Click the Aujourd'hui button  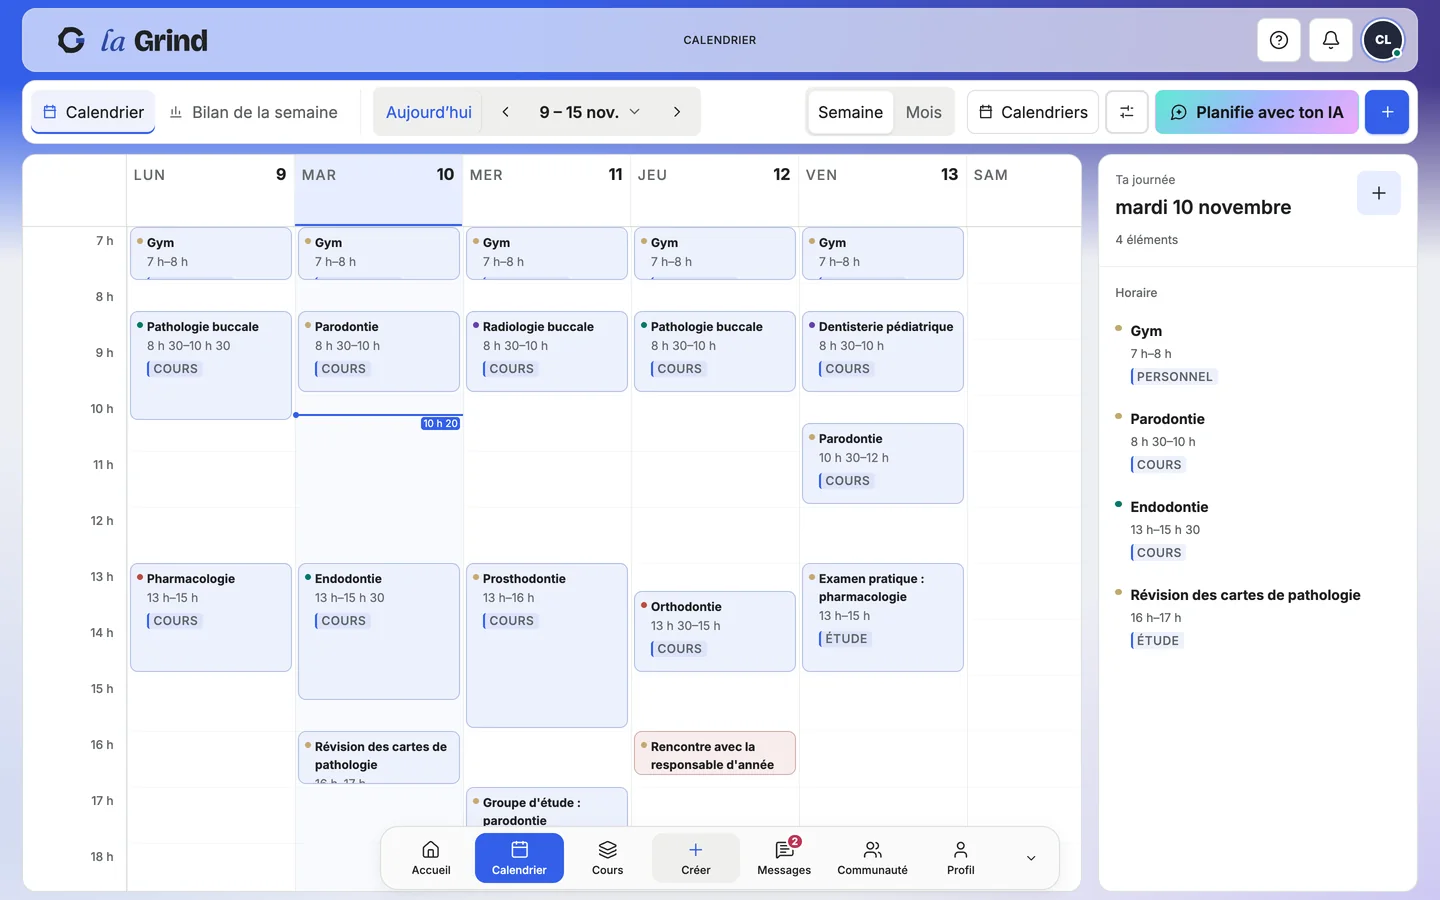(x=429, y=112)
